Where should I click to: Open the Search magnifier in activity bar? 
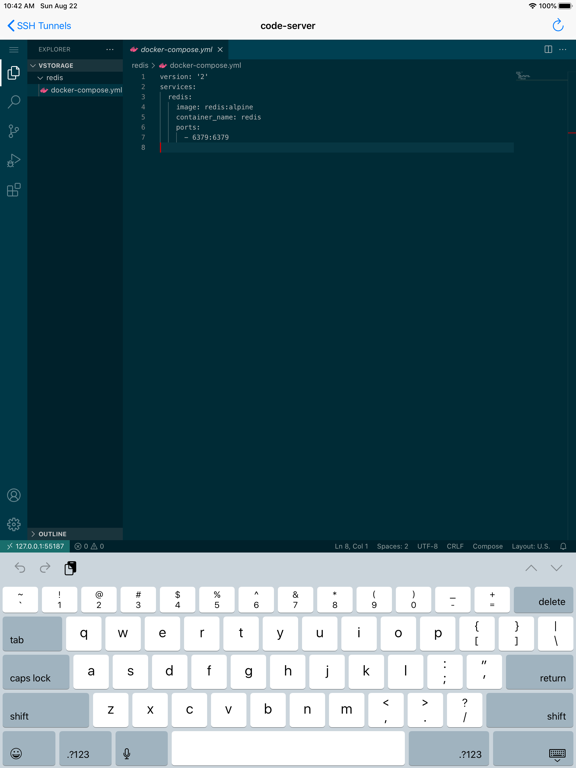click(x=14, y=102)
